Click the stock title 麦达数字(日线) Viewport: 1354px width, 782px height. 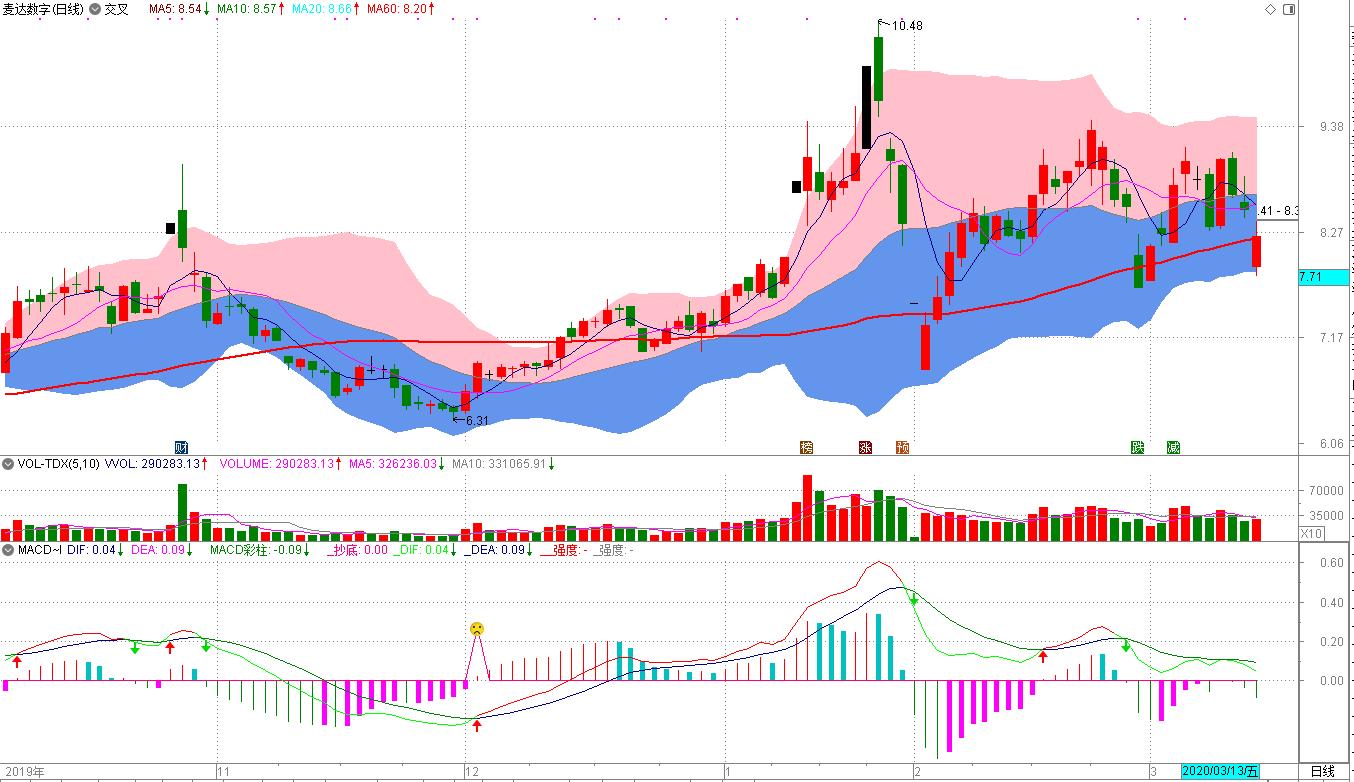tap(44, 8)
